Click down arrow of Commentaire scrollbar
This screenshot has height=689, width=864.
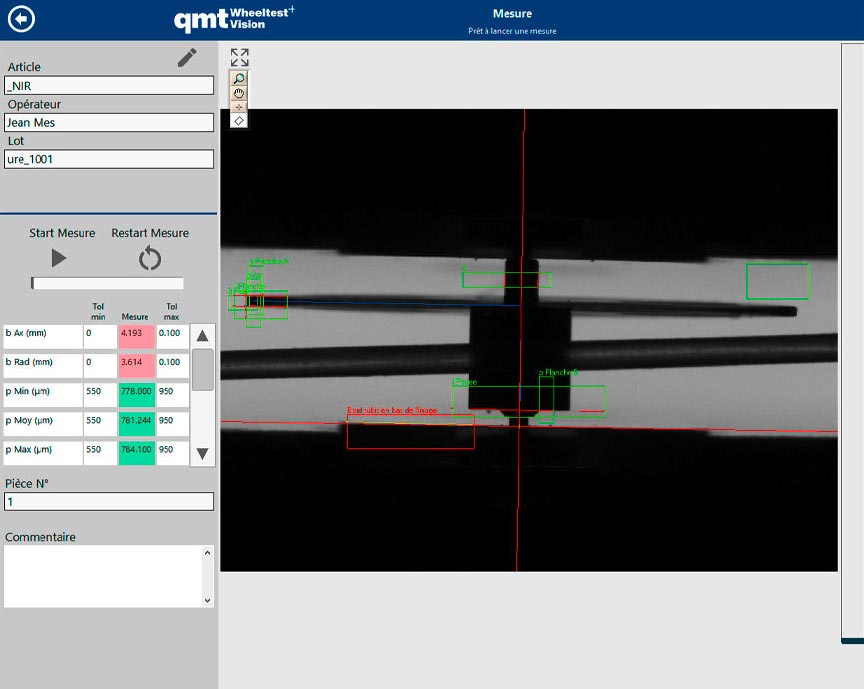208,600
